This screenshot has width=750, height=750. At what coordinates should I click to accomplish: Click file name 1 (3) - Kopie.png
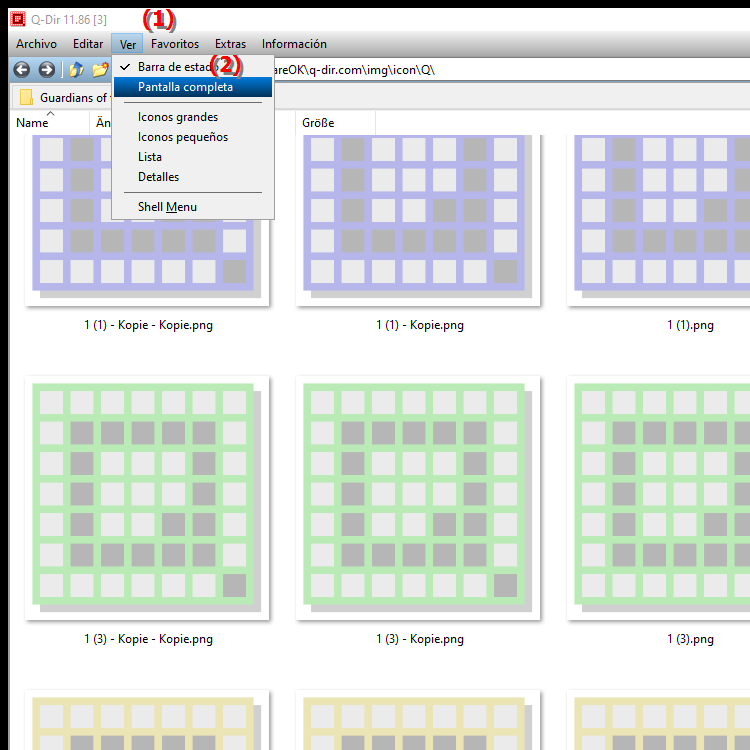[x=420, y=639]
